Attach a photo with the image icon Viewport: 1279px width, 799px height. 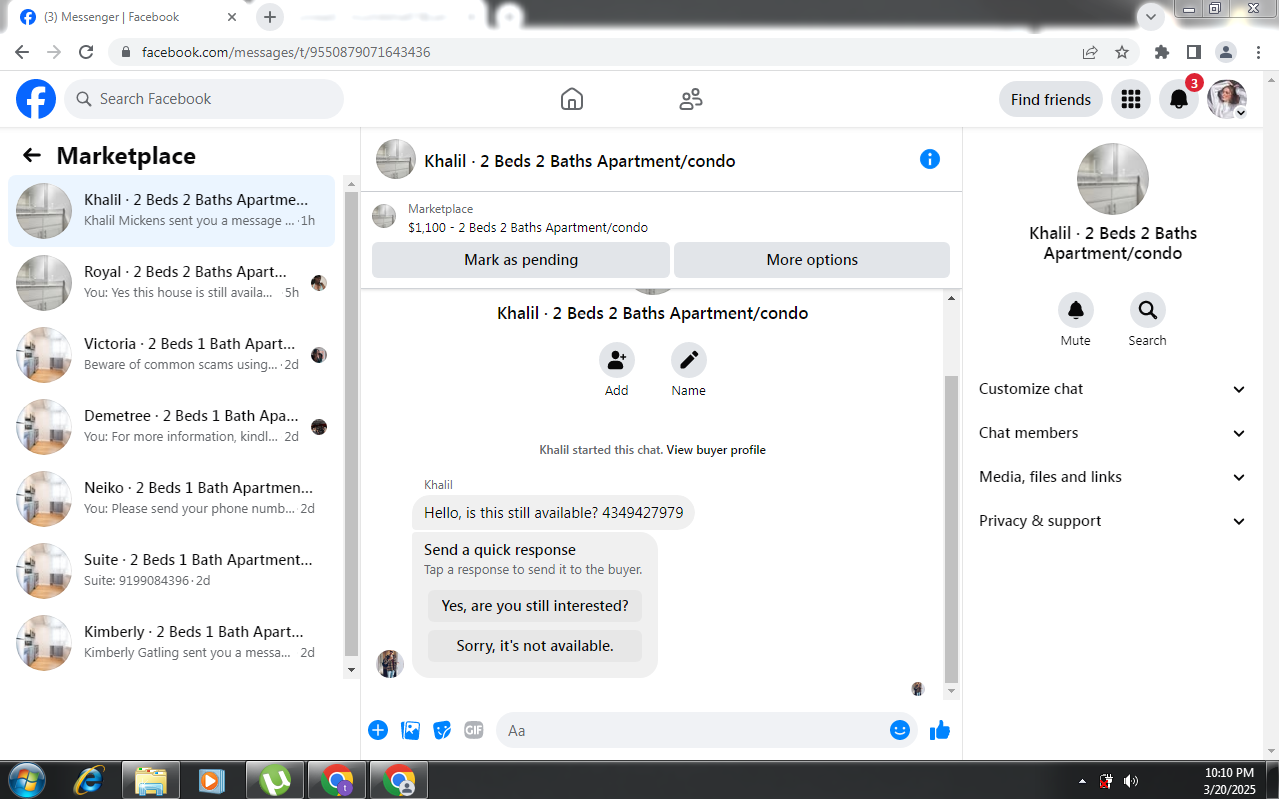coord(410,730)
